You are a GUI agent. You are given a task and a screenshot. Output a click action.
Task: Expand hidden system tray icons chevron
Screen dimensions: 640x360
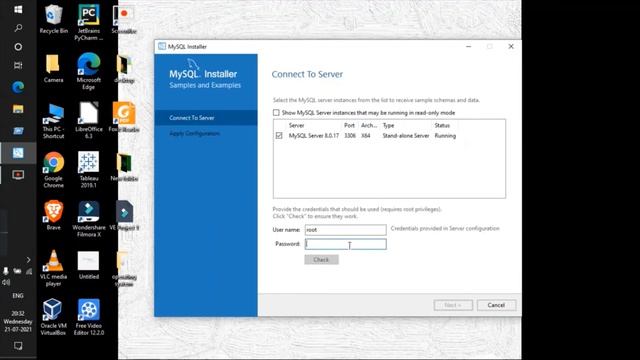[x=28, y=260]
